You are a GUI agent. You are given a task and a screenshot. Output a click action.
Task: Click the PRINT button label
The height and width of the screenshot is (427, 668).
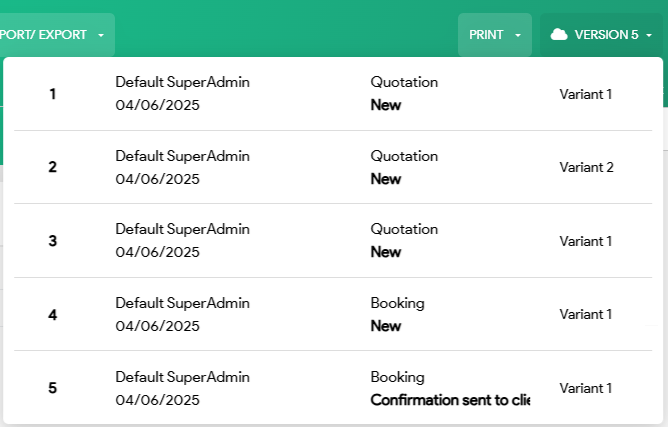(x=486, y=35)
